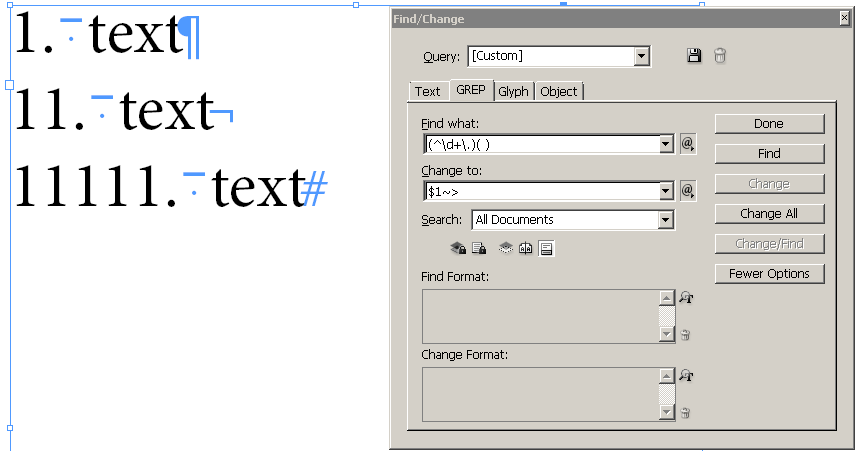The image size is (857, 451).
Task: Click the Change Format scroll down arrow
Action: [667, 413]
